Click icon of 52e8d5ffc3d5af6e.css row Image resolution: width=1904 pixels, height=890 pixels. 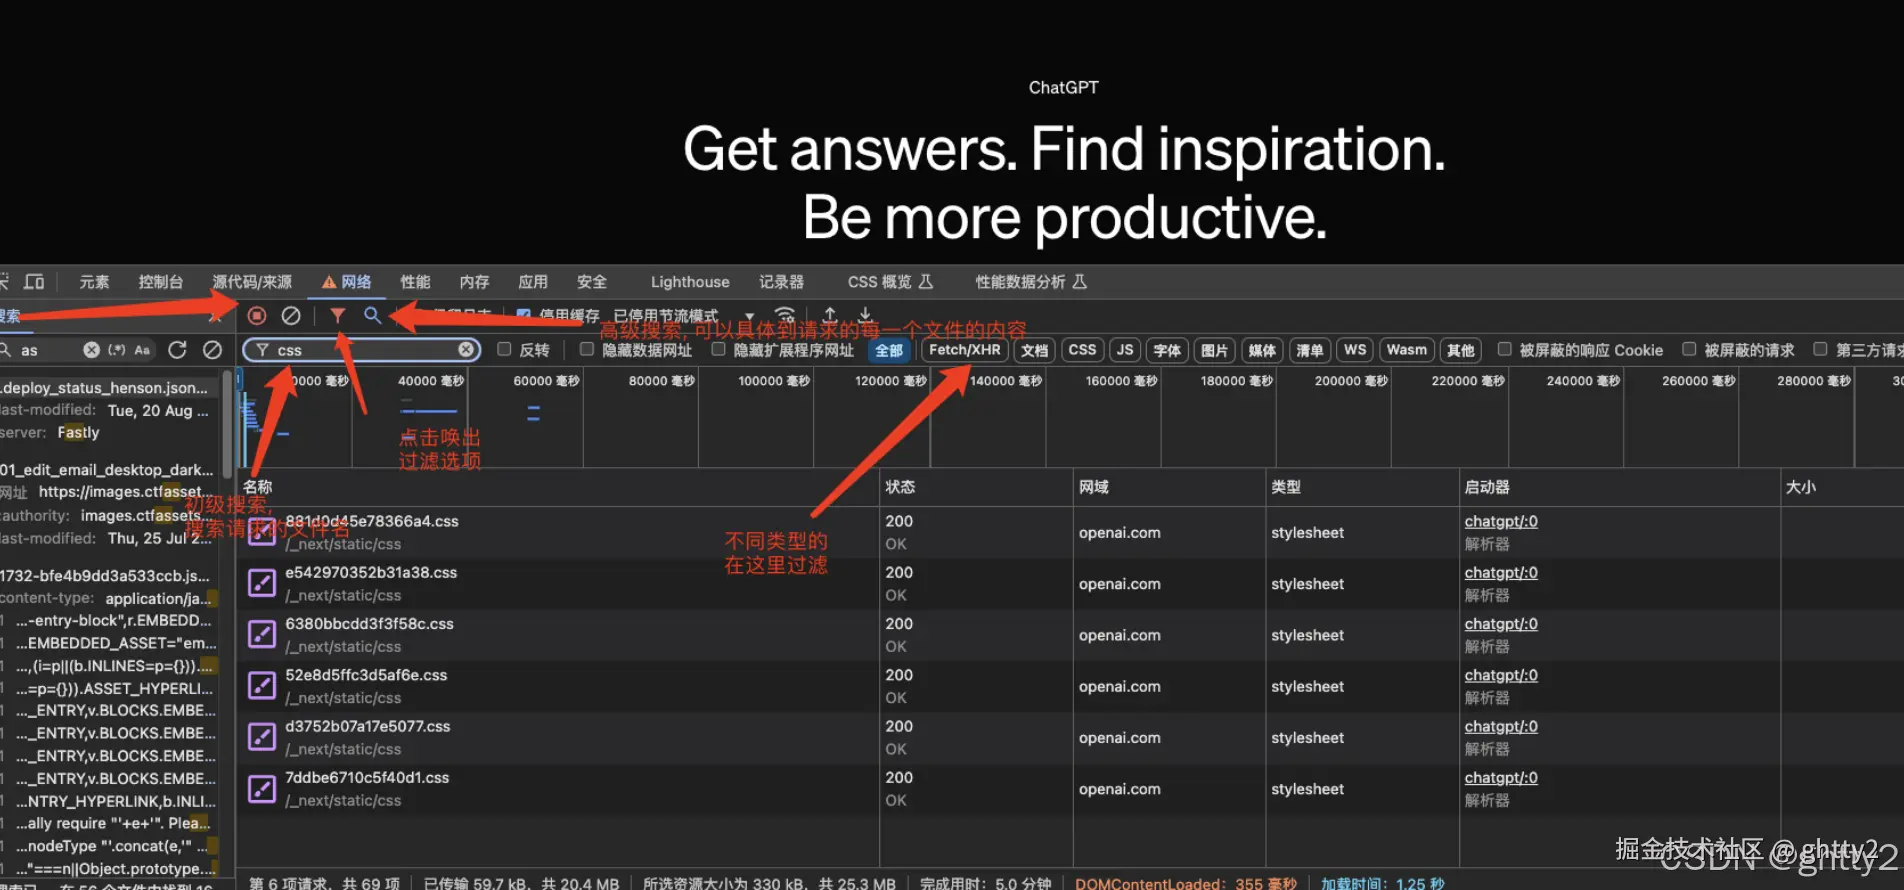point(262,686)
